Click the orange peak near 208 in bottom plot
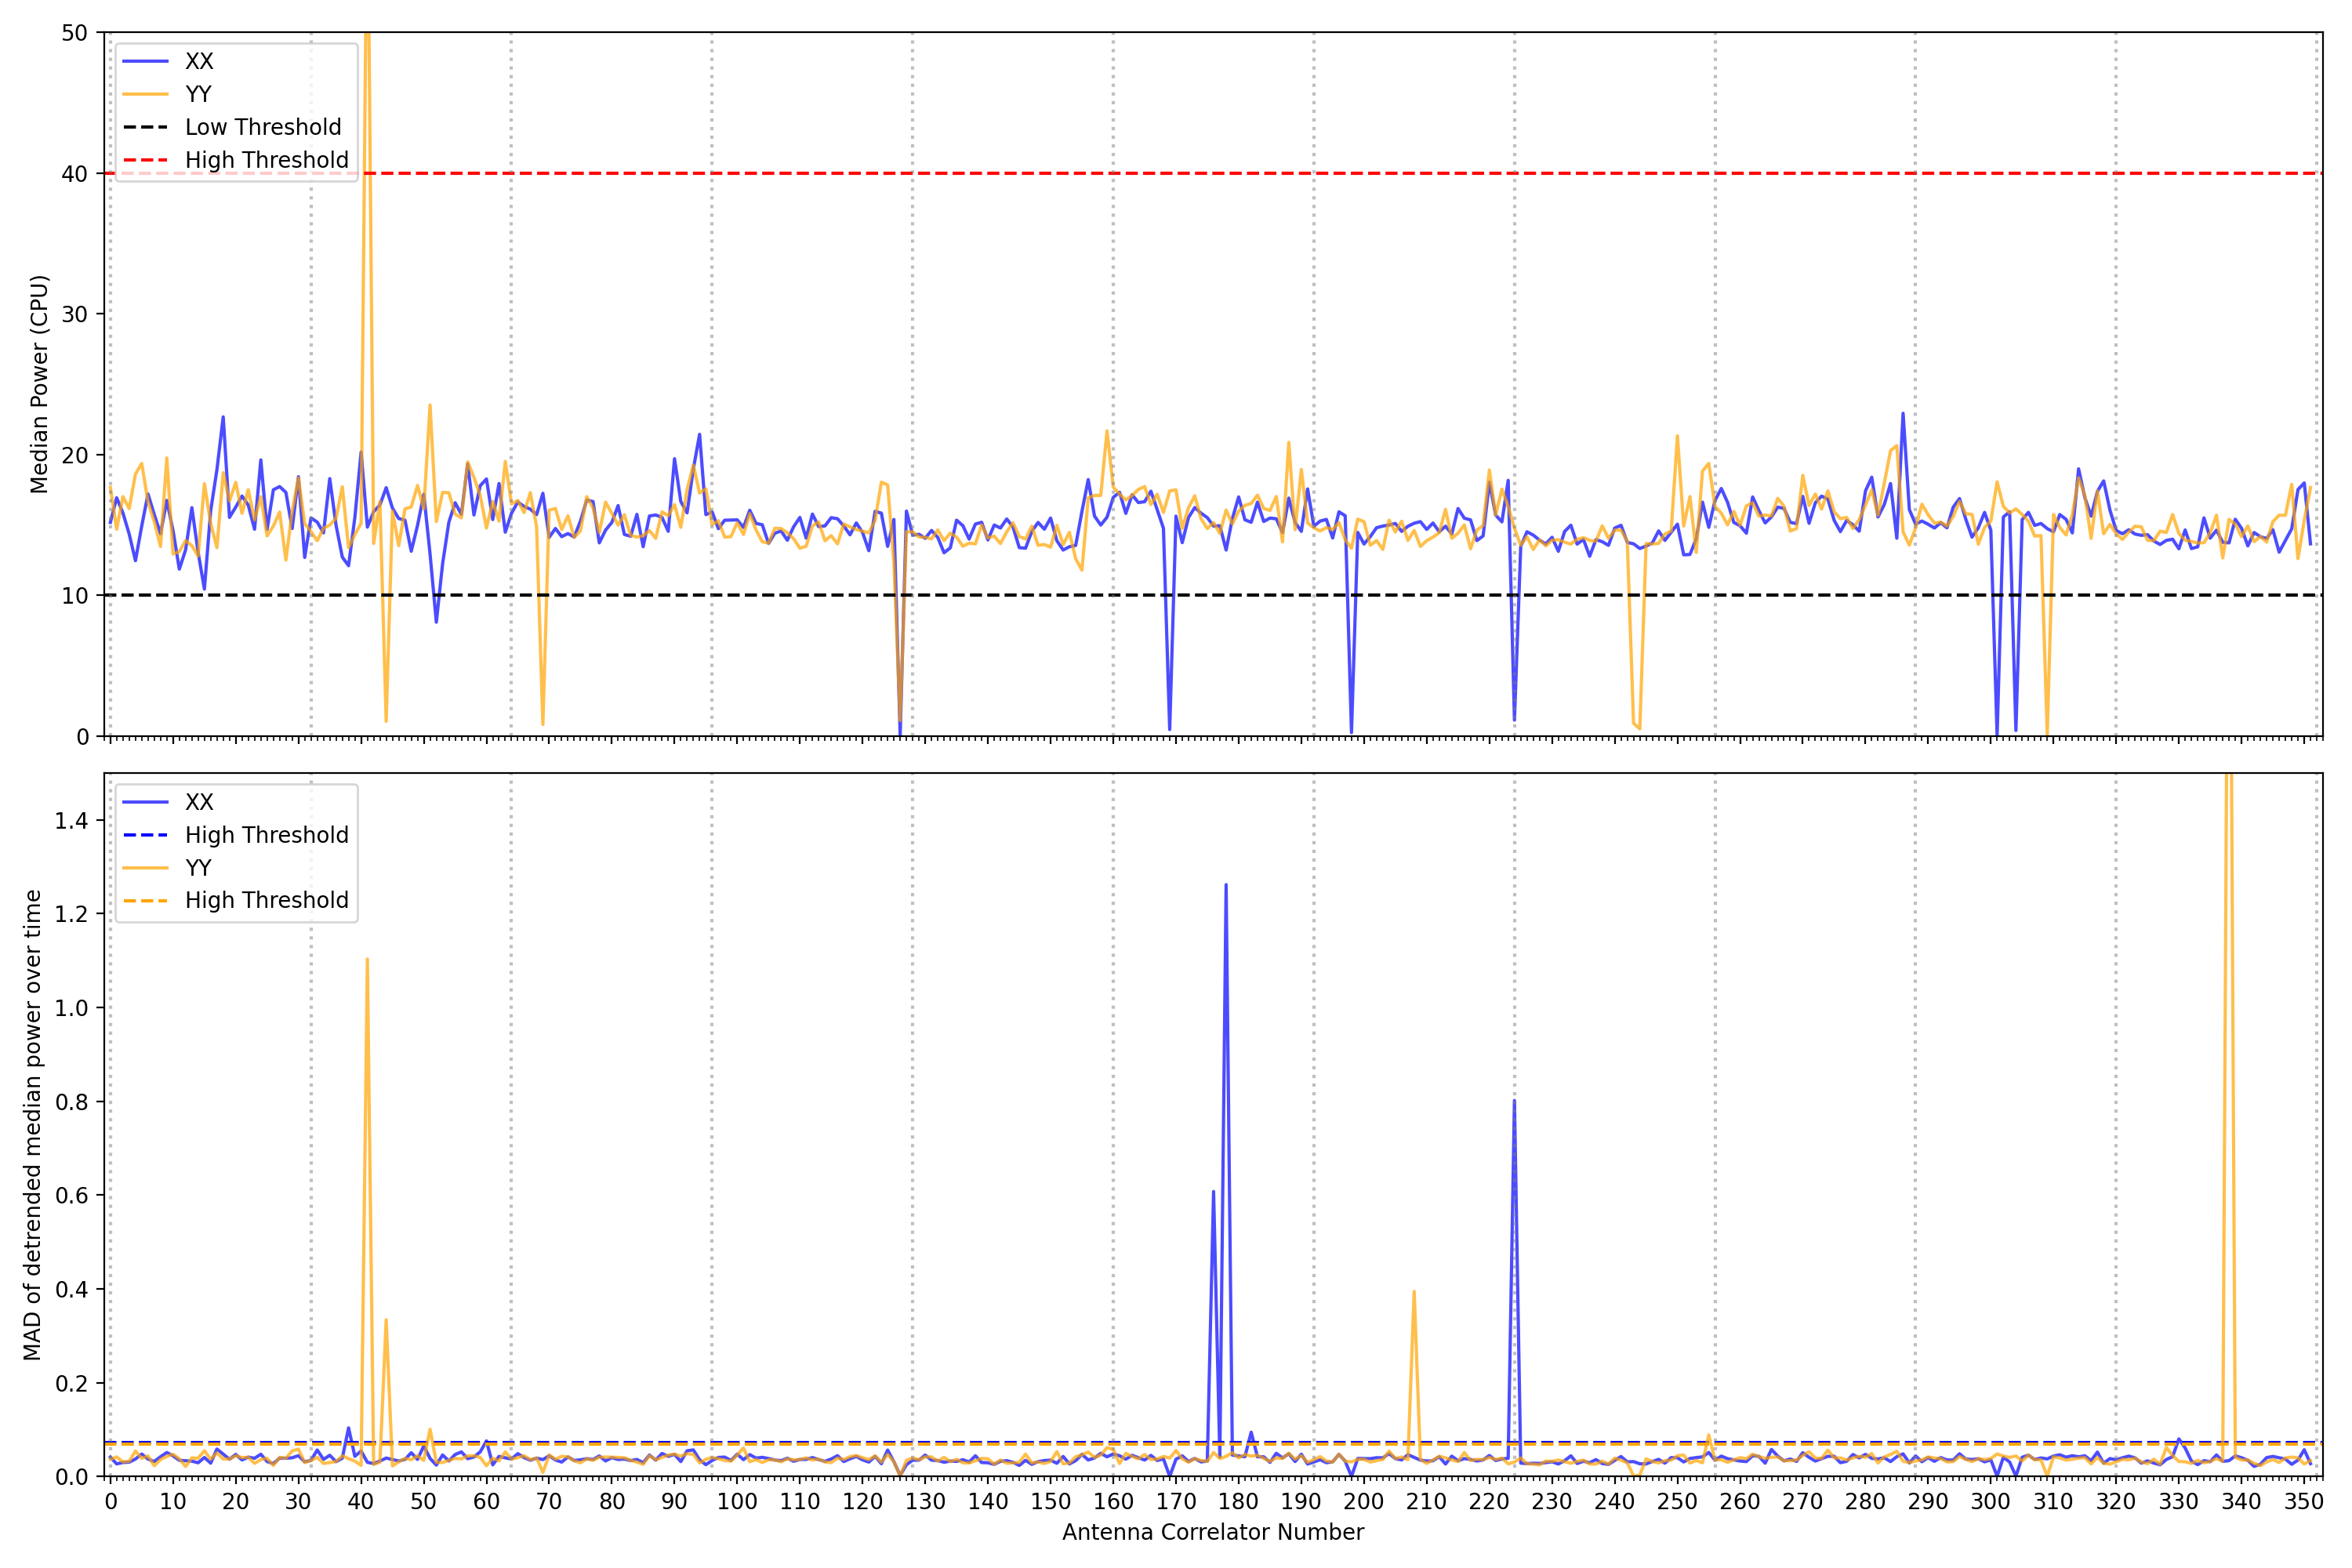 [1413, 1292]
